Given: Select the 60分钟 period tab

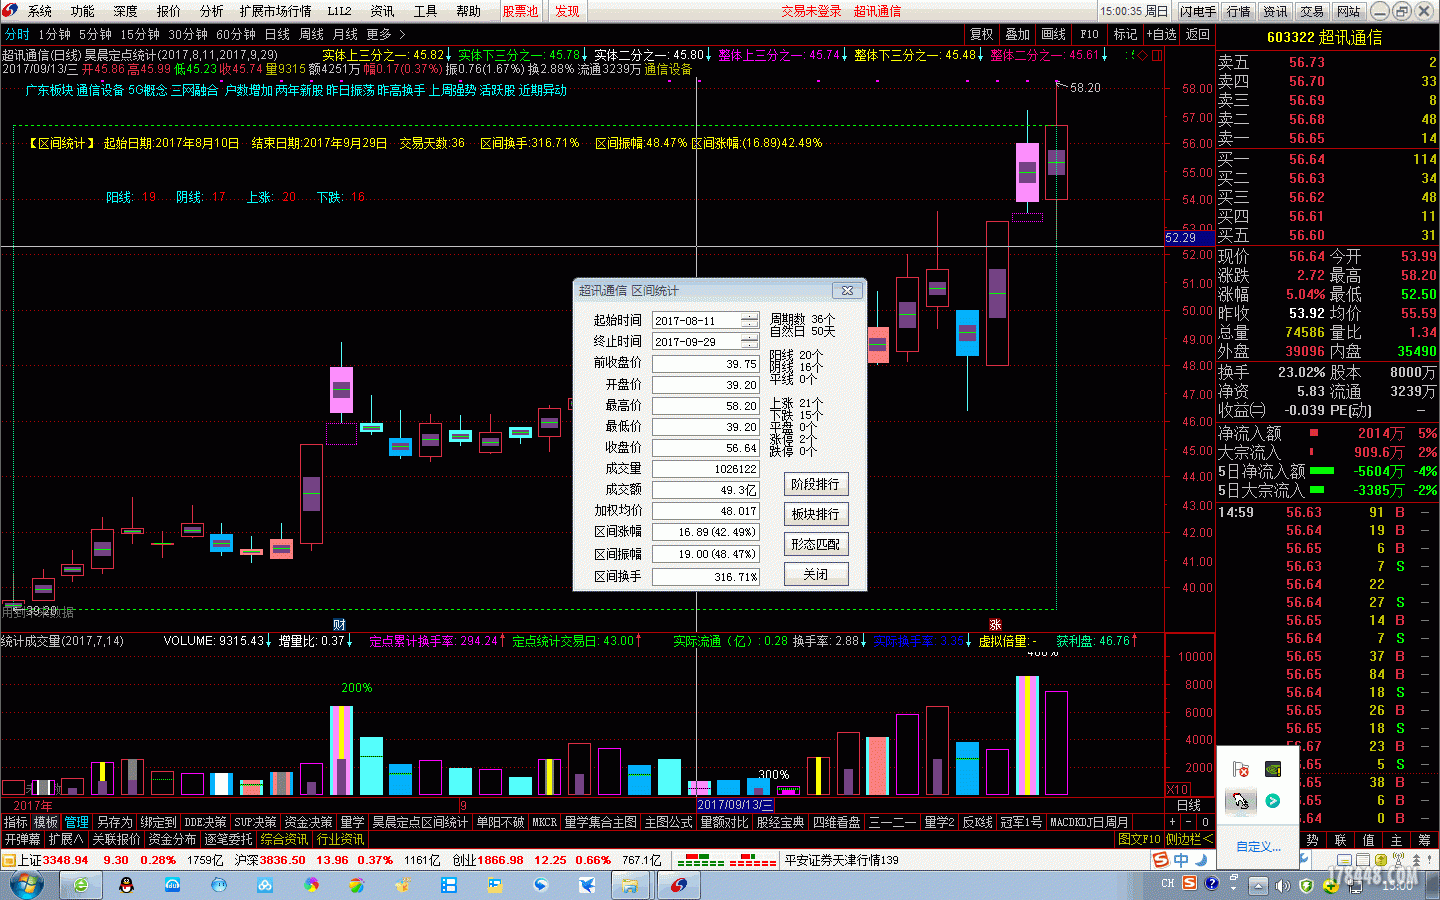Looking at the screenshot, I should tap(236, 34).
